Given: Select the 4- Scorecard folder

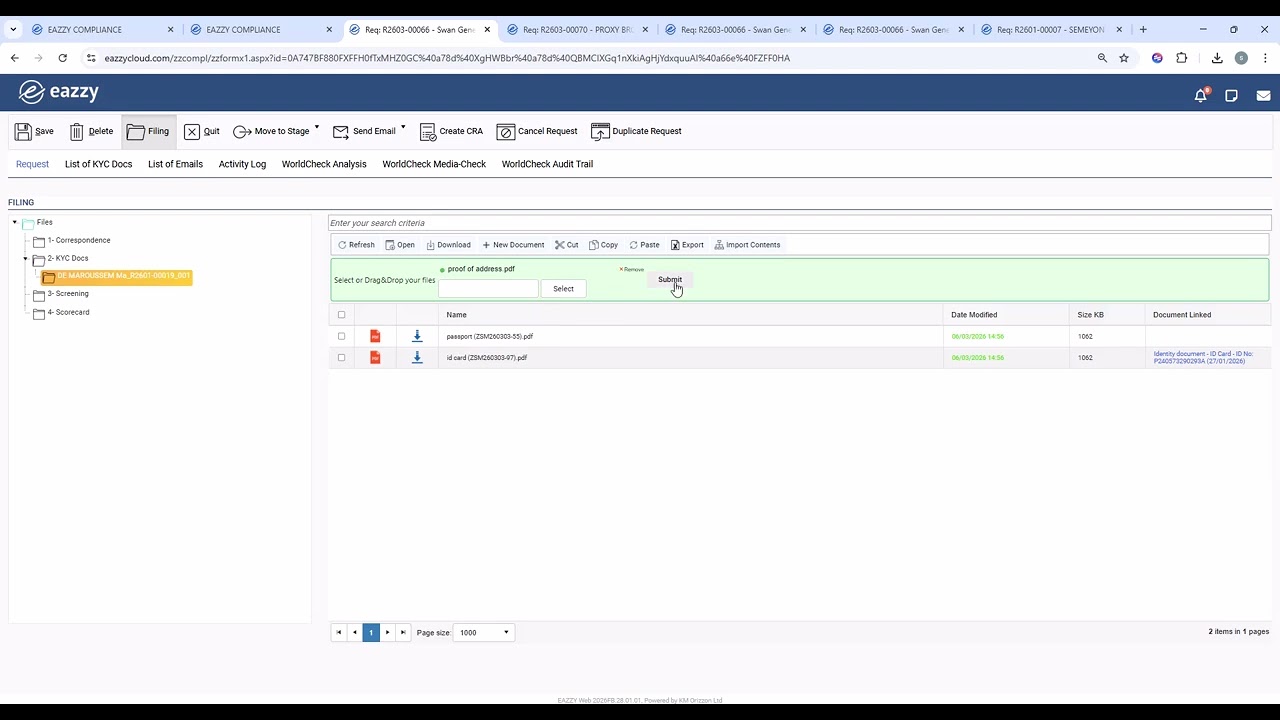Looking at the screenshot, I should 68,313.
